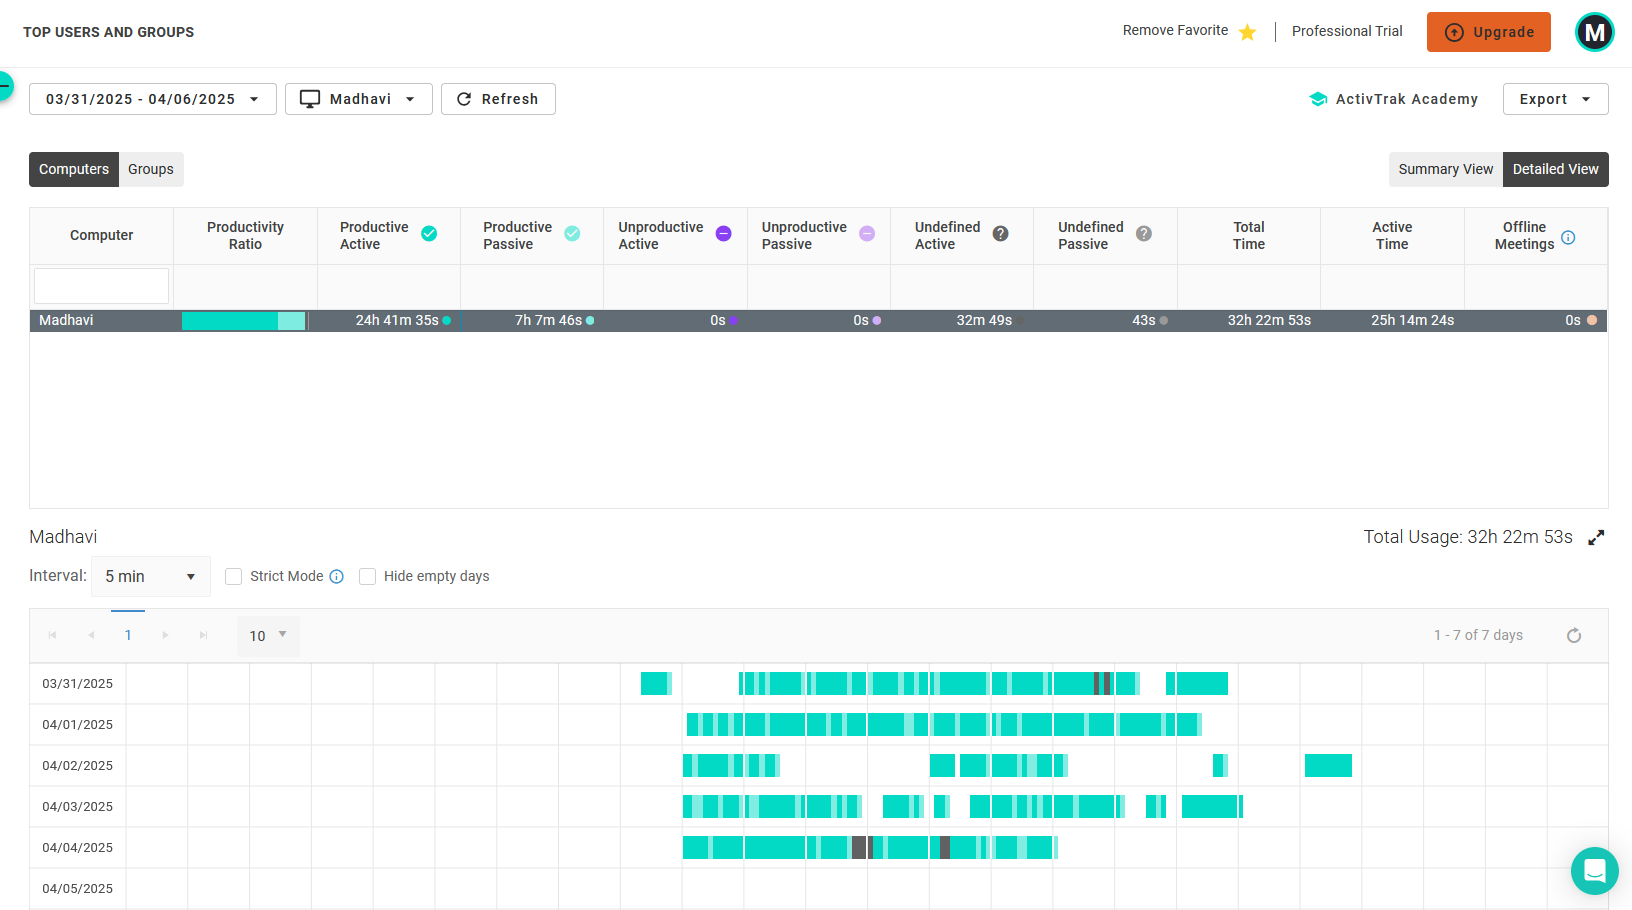Click the Strict Mode info icon

337,577
